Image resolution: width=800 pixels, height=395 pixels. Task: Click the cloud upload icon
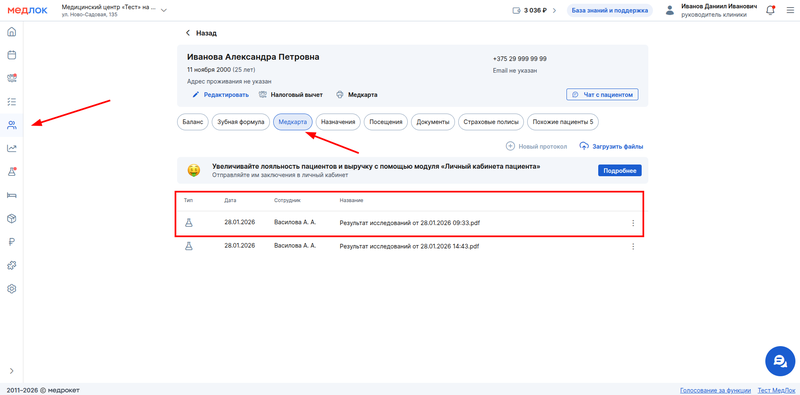pyautogui.click(x=584, y=146)
